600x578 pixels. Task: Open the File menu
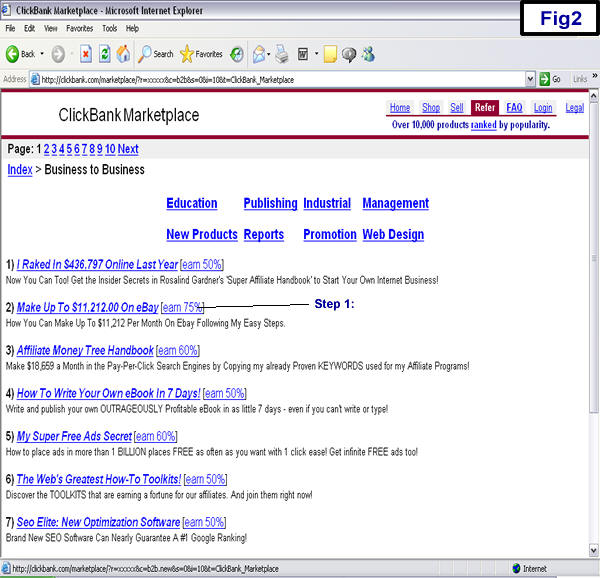(x=10, y=28)
